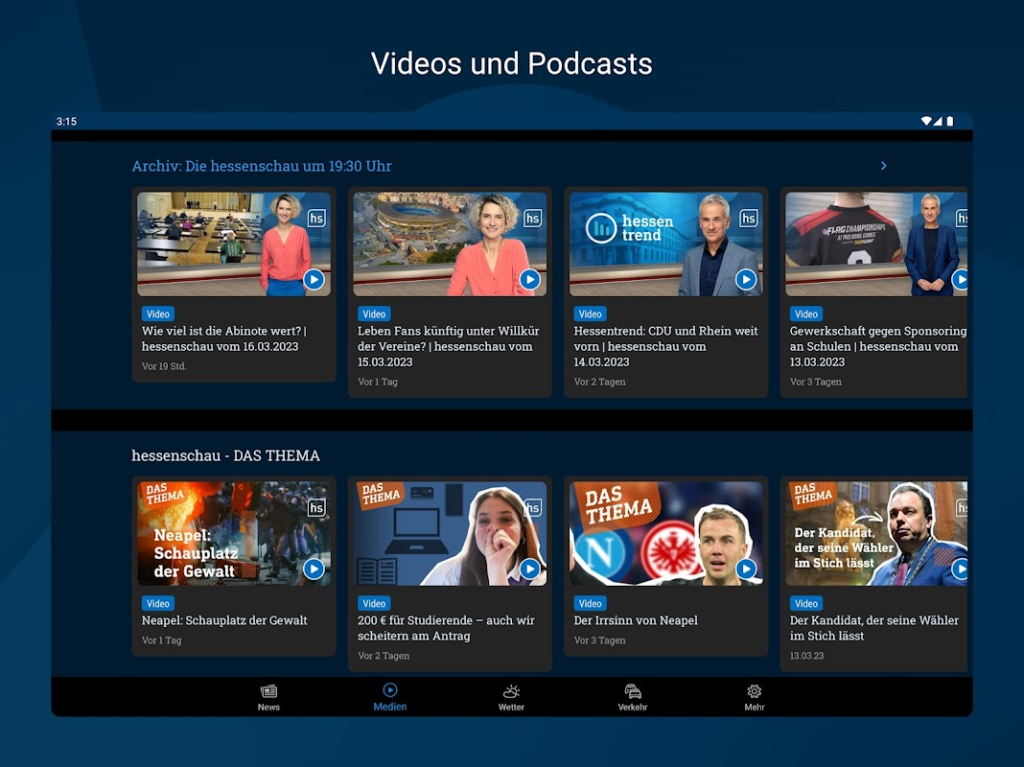Open the Gewerkschaft gegen Sponsoring thumbnail

click(876, 244)
